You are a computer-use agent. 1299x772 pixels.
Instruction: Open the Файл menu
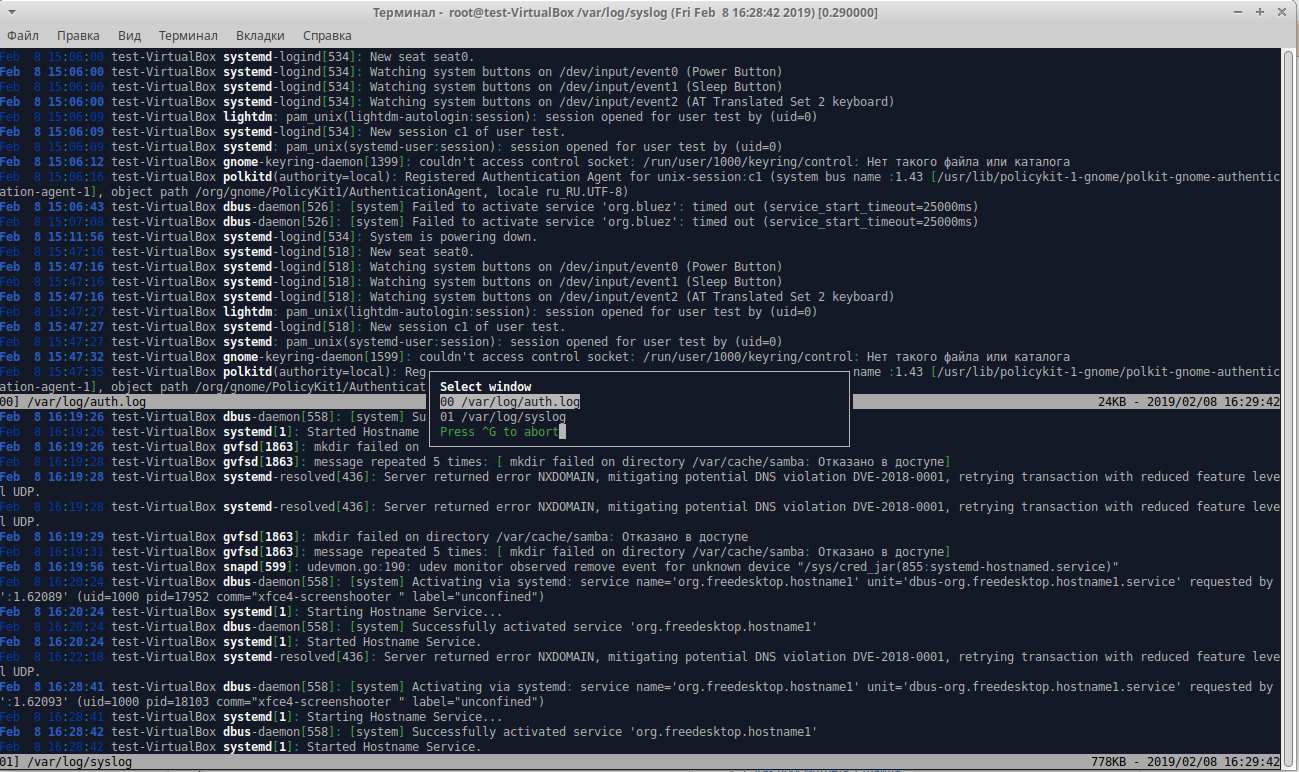click(23, 35)
